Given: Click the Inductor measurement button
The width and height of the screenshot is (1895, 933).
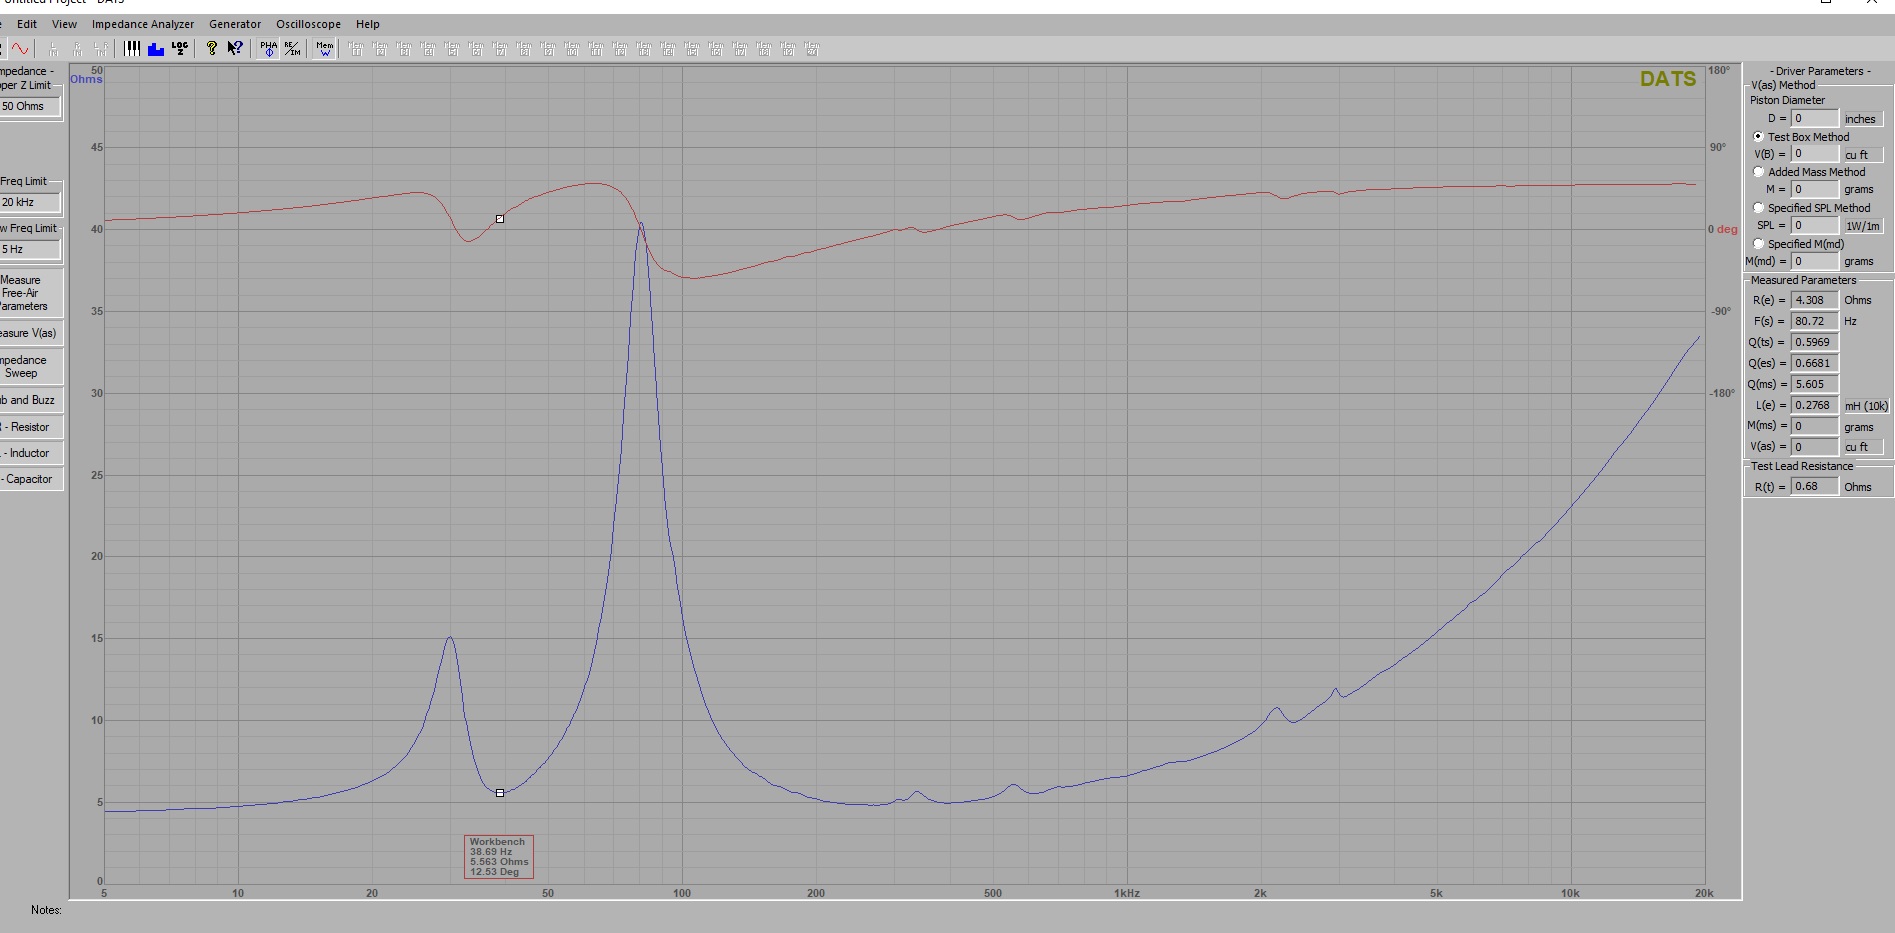Looking at the screenshot, I should (x=30, y=453).
